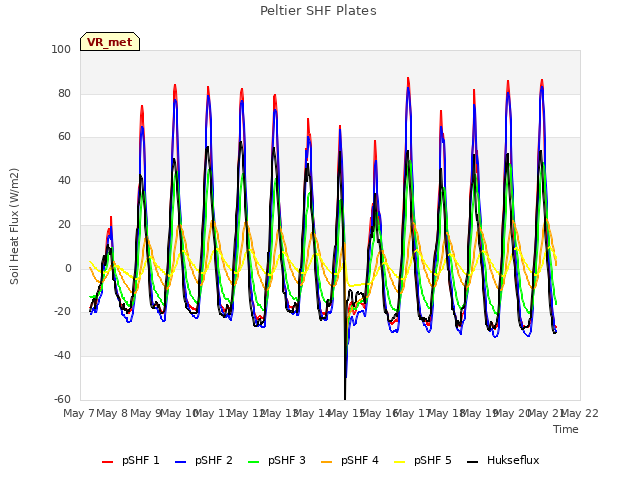Click the pSHF 2 blue legend swatch
This screenshot has width=640, height=480.
[180, 462]
